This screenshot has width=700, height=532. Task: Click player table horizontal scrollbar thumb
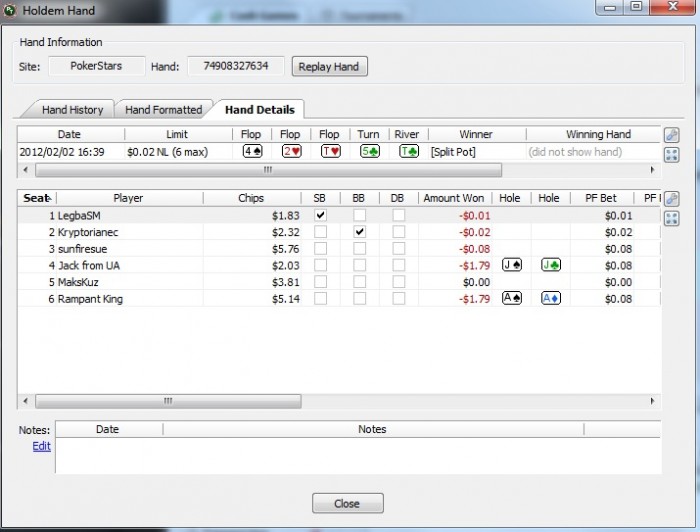[168, 401]
